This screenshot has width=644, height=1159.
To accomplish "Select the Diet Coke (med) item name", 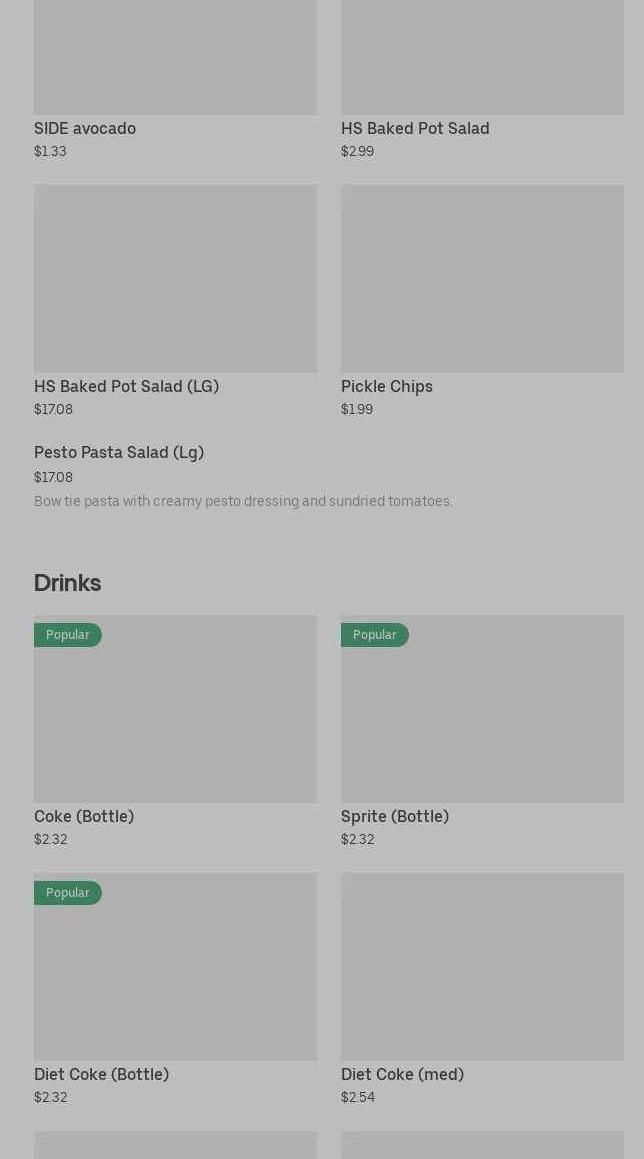I will 402,1075.
